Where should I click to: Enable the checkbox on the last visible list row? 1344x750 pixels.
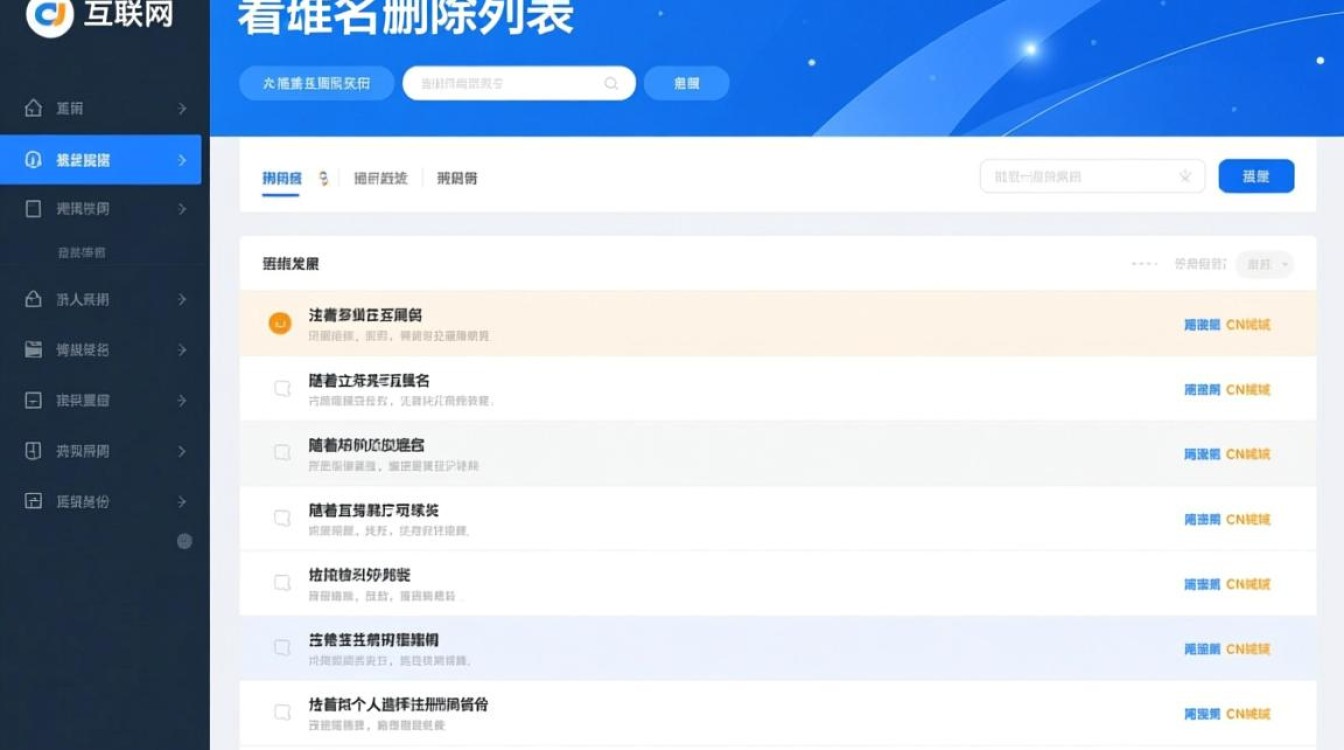[280, 712]
